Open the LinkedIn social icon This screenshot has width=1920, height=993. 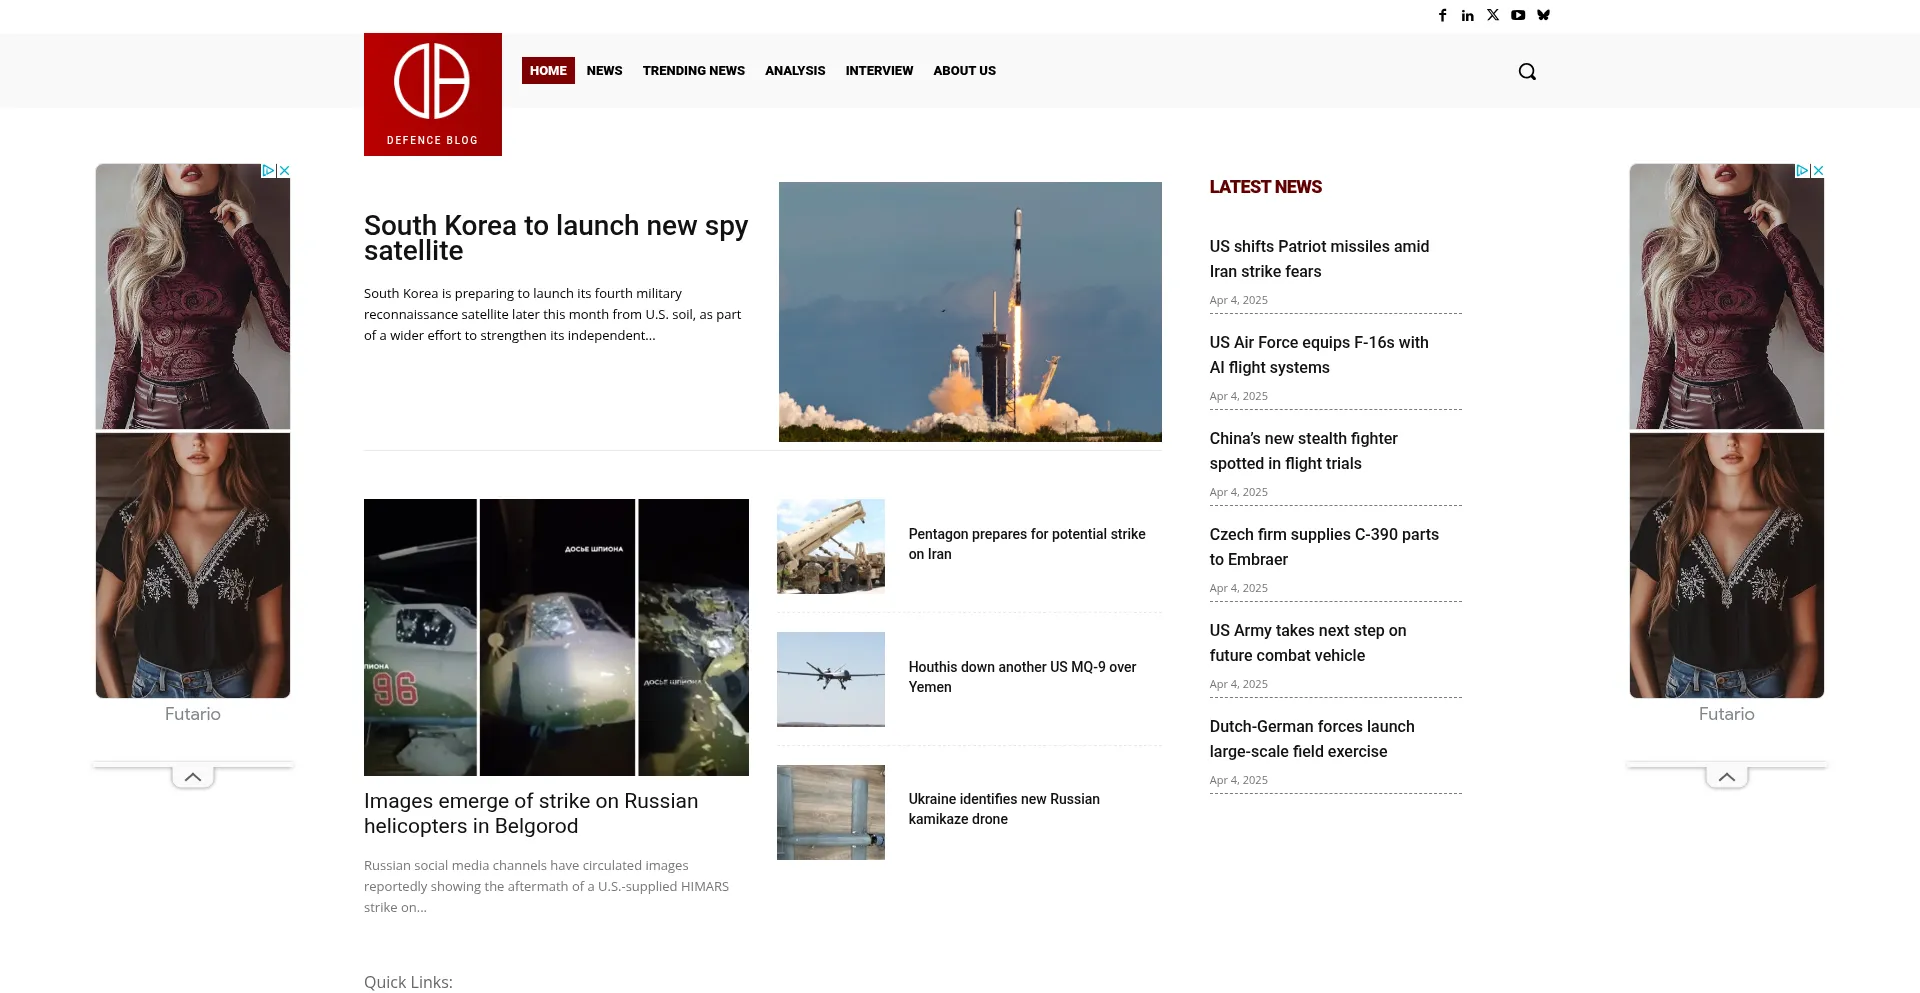click(x=1467, y=15)
